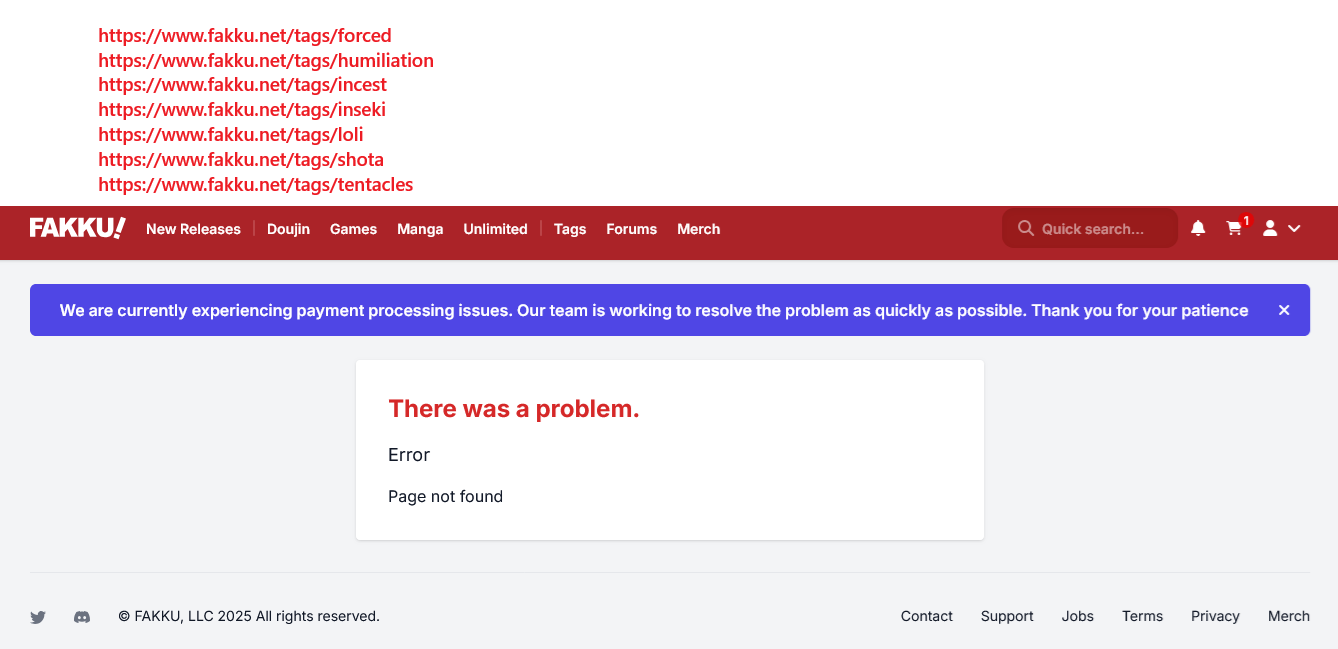The height and width of the screenshot is (649, 1338).
Task: Click the 'There was a problem.' heading
Action: [x=514, y=408]
